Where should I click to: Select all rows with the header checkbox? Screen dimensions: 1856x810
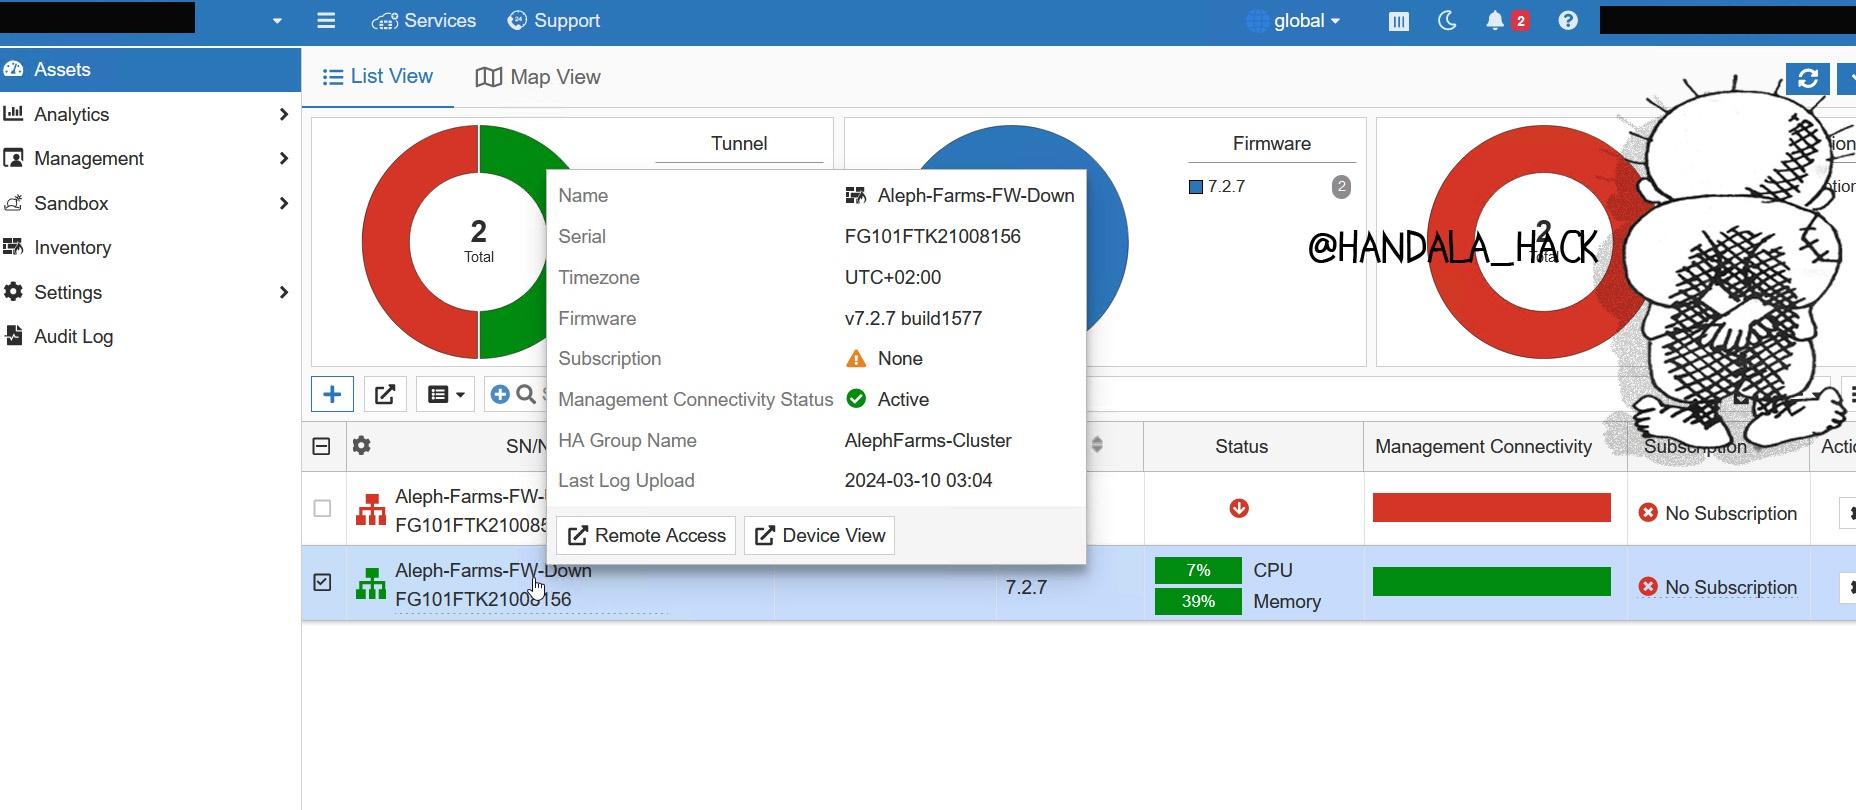[321, 446]
